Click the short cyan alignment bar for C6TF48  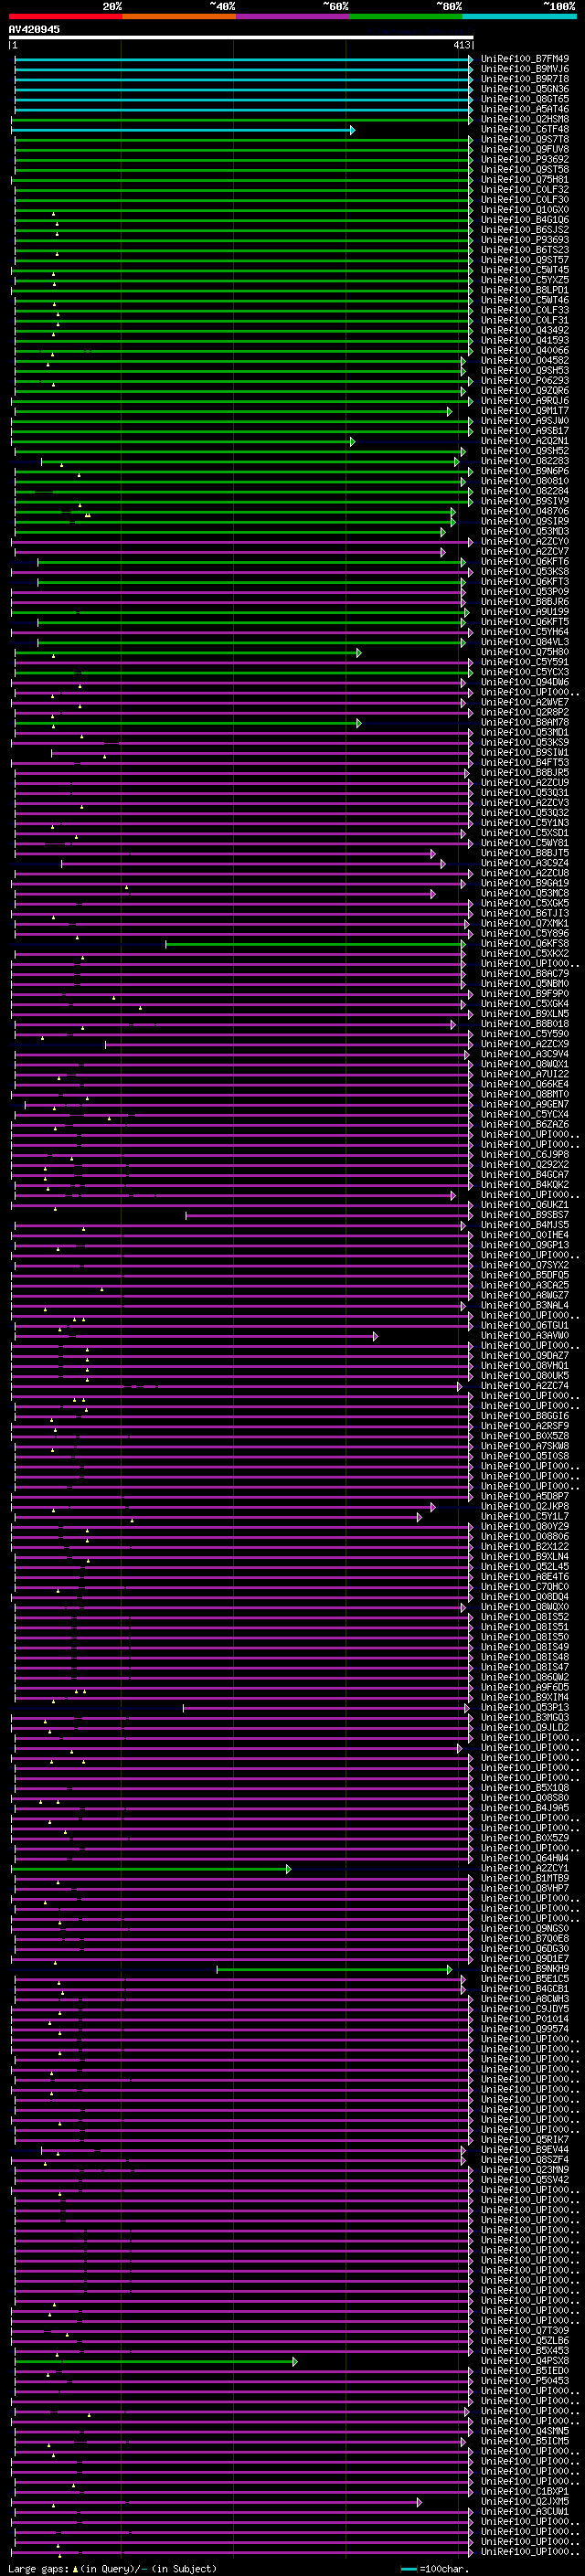[183, 130]
